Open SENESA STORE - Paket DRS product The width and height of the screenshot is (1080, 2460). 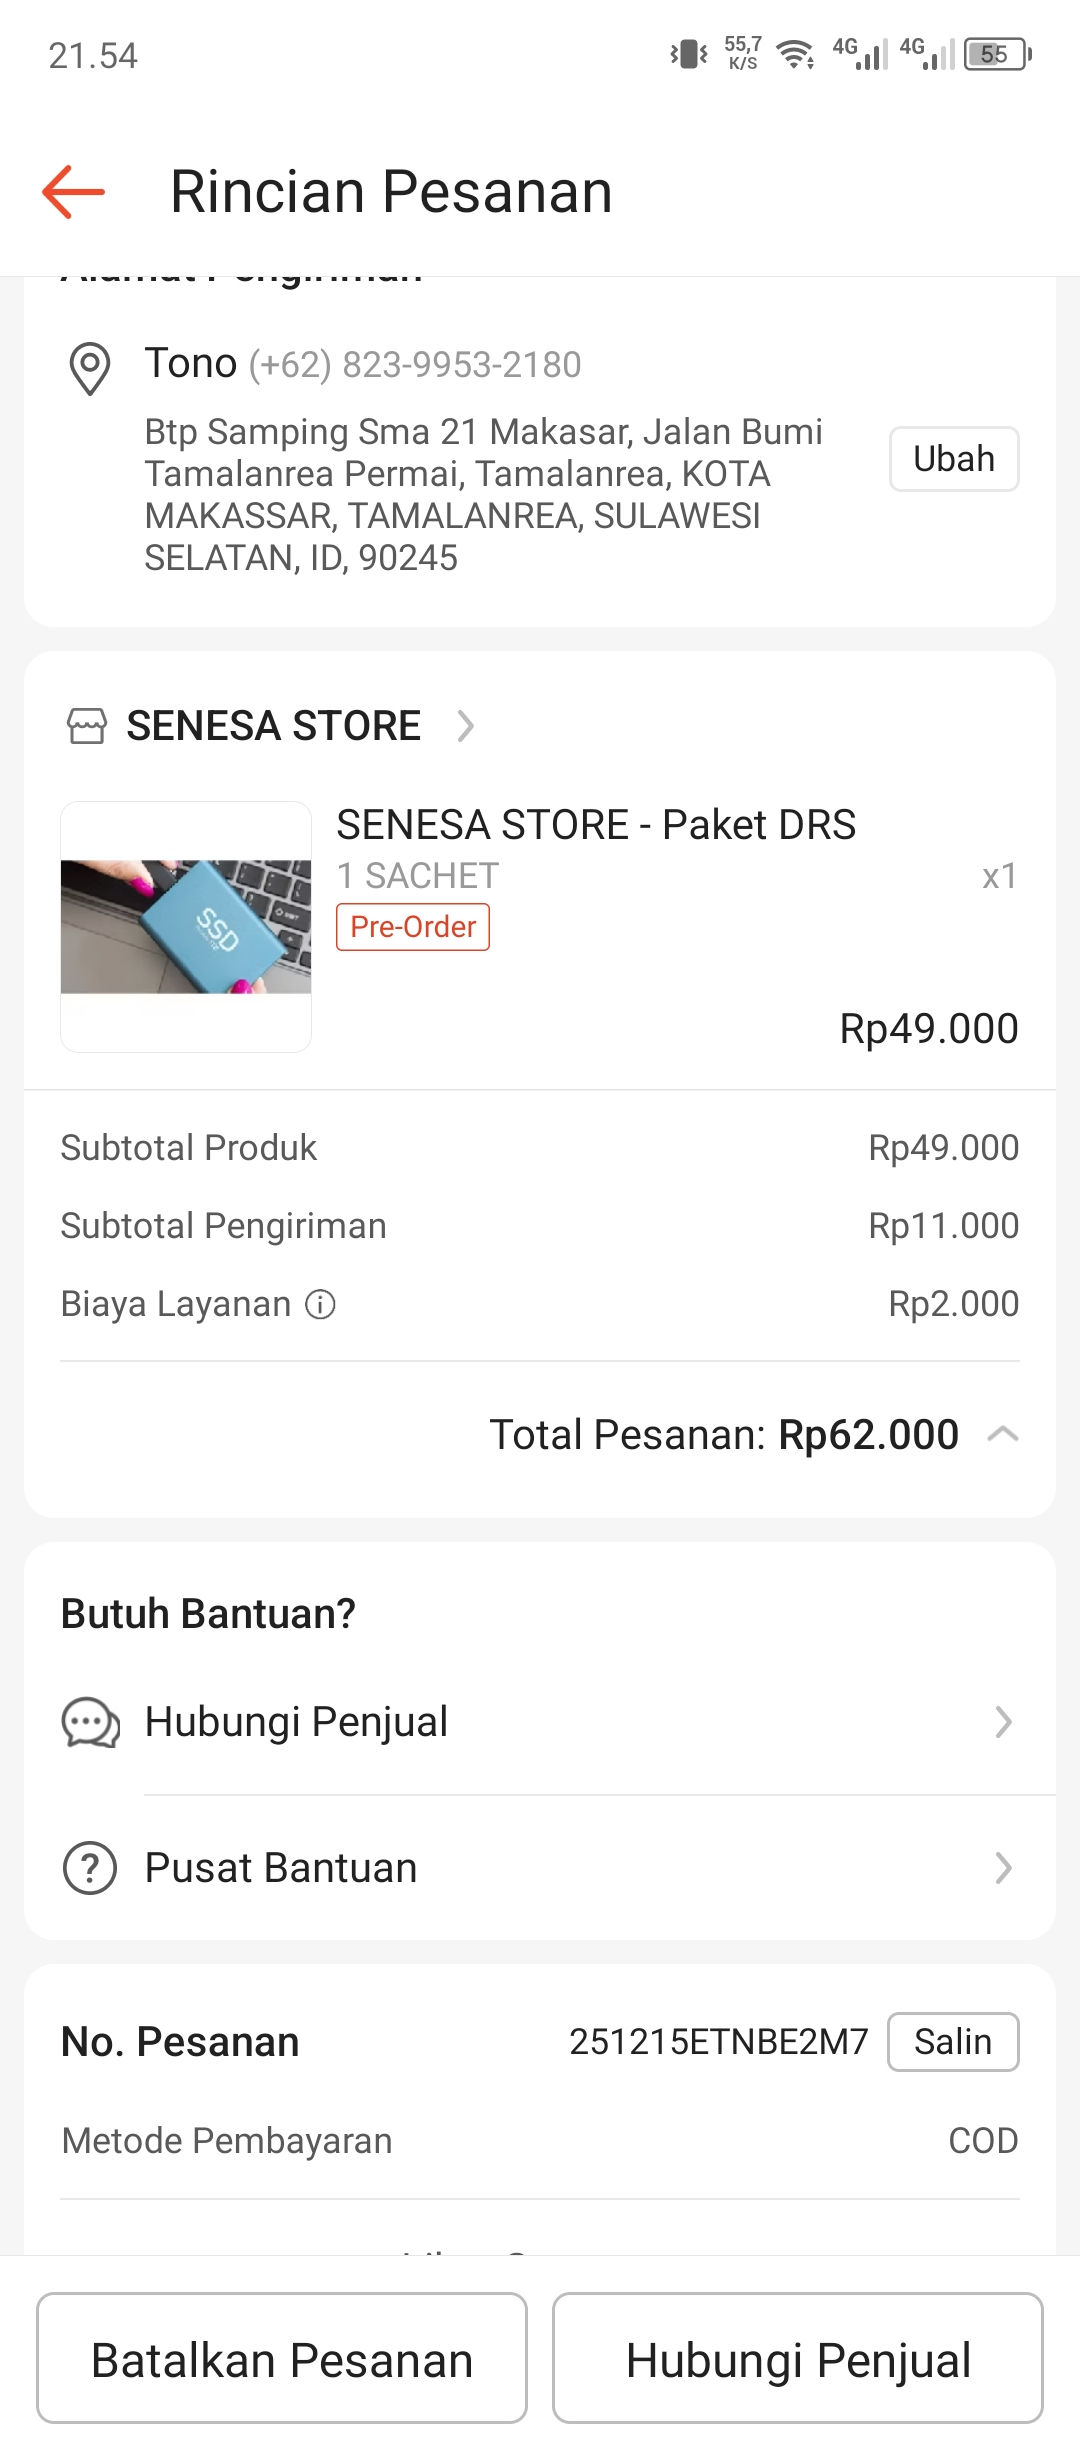point(596,825)
